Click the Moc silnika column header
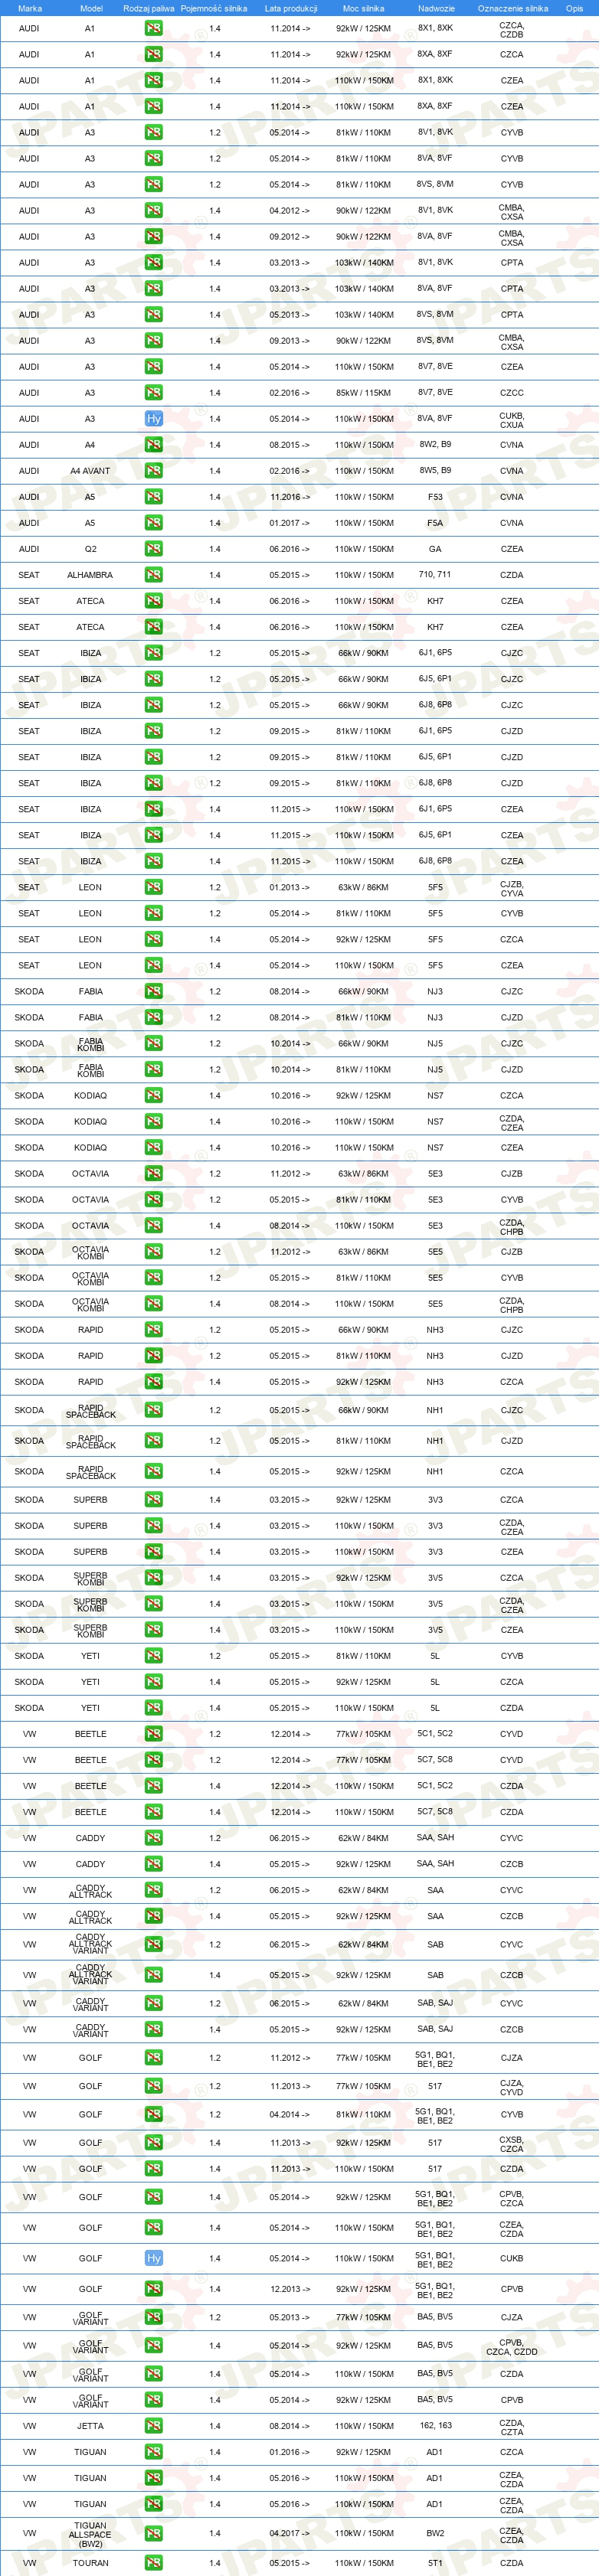 pyautogui.click(x=363, y=8)
